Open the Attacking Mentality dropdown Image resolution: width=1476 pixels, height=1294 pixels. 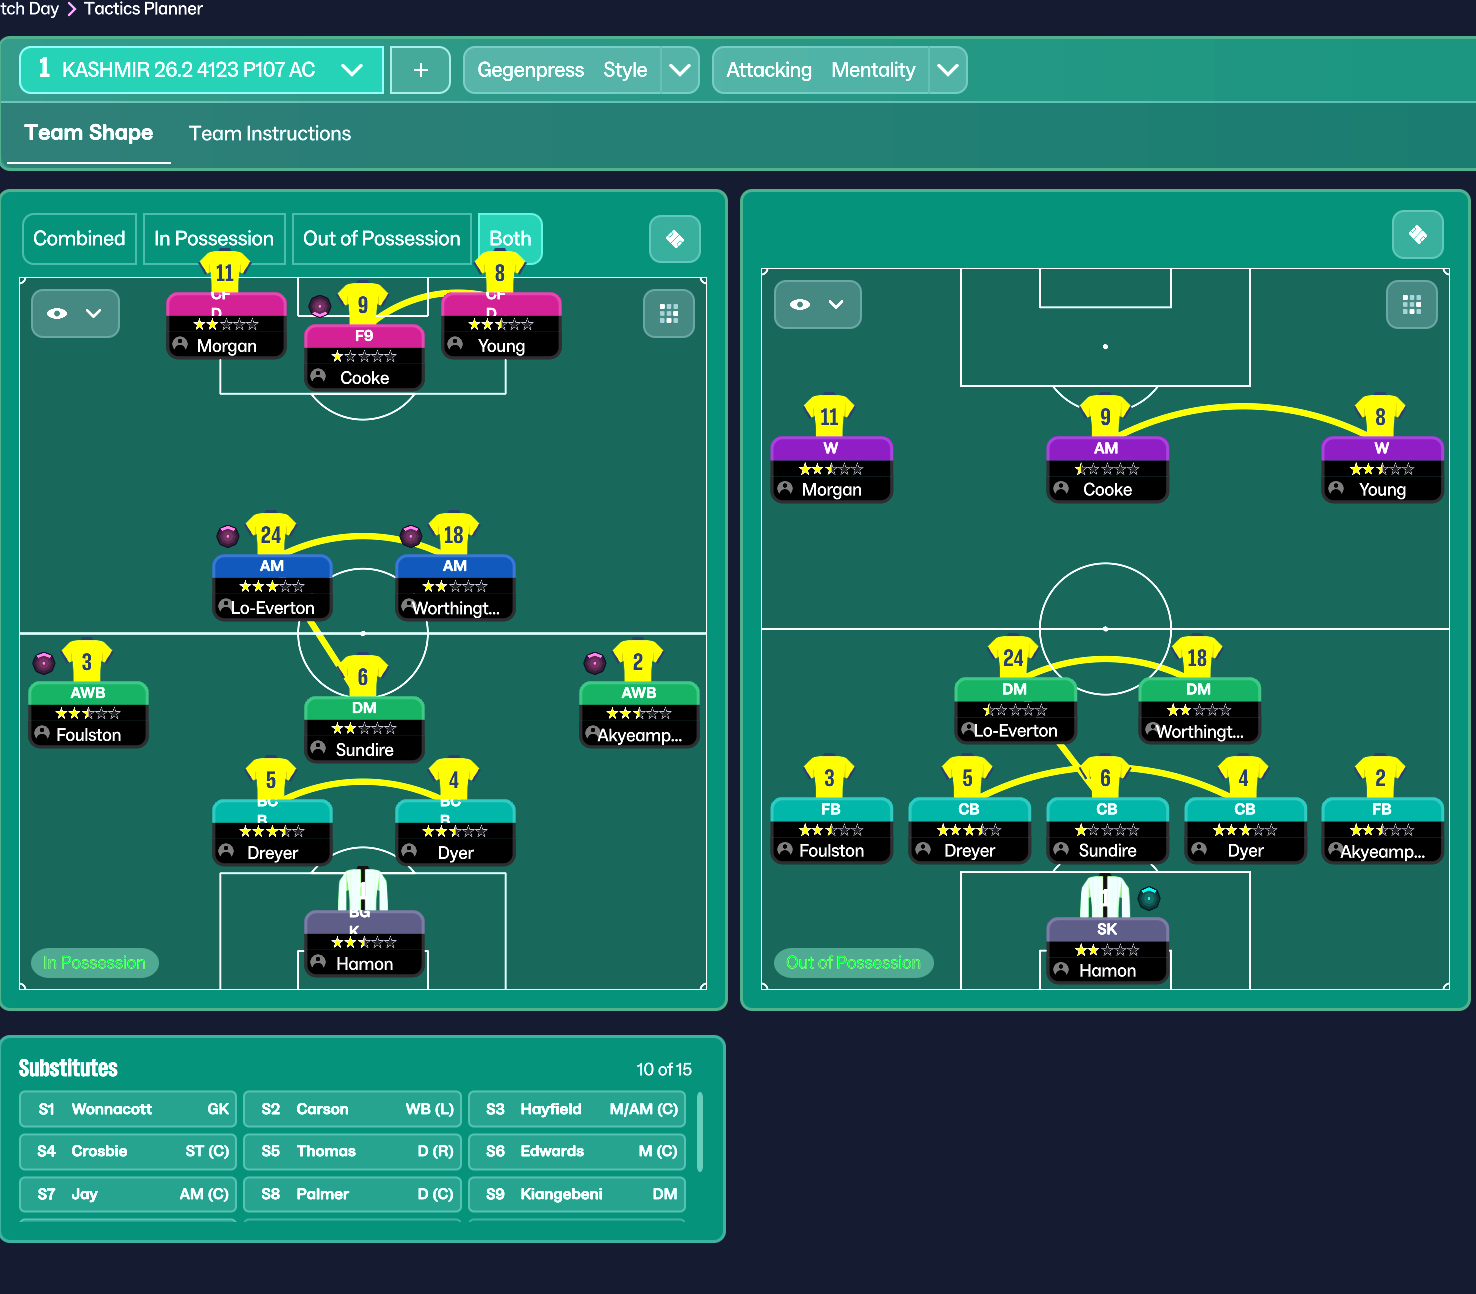[x=947, y=70]
